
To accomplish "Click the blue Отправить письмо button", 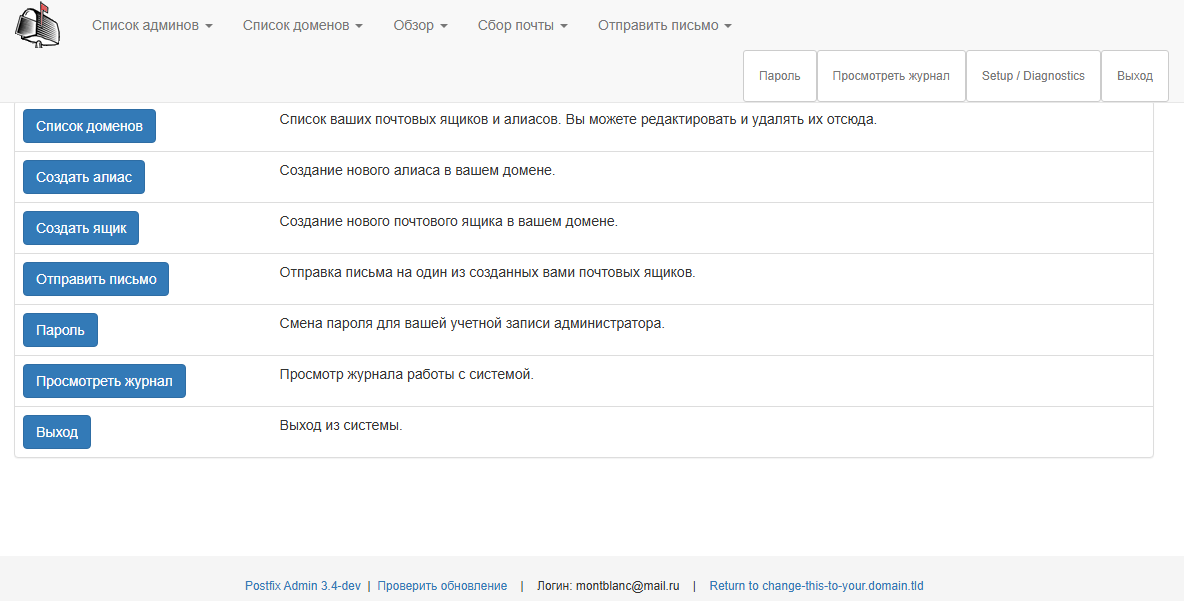I will 96,279.
